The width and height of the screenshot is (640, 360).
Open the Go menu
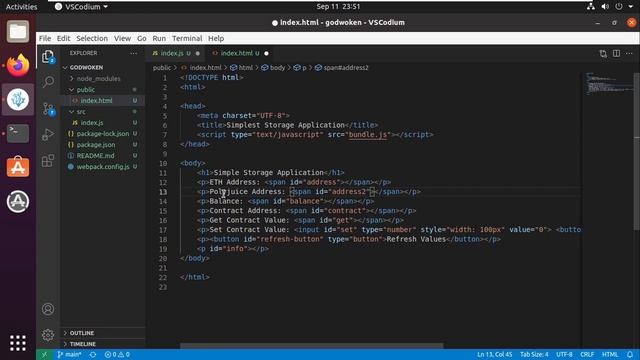142,38
